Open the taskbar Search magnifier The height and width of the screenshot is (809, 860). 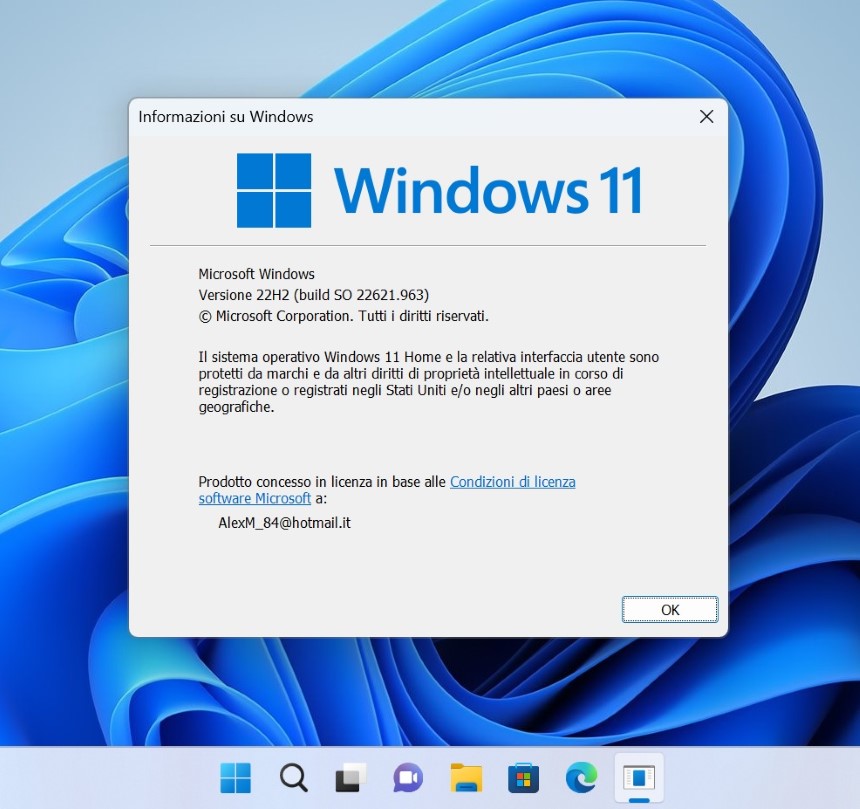pyautogui.click(x=293, y=777)
